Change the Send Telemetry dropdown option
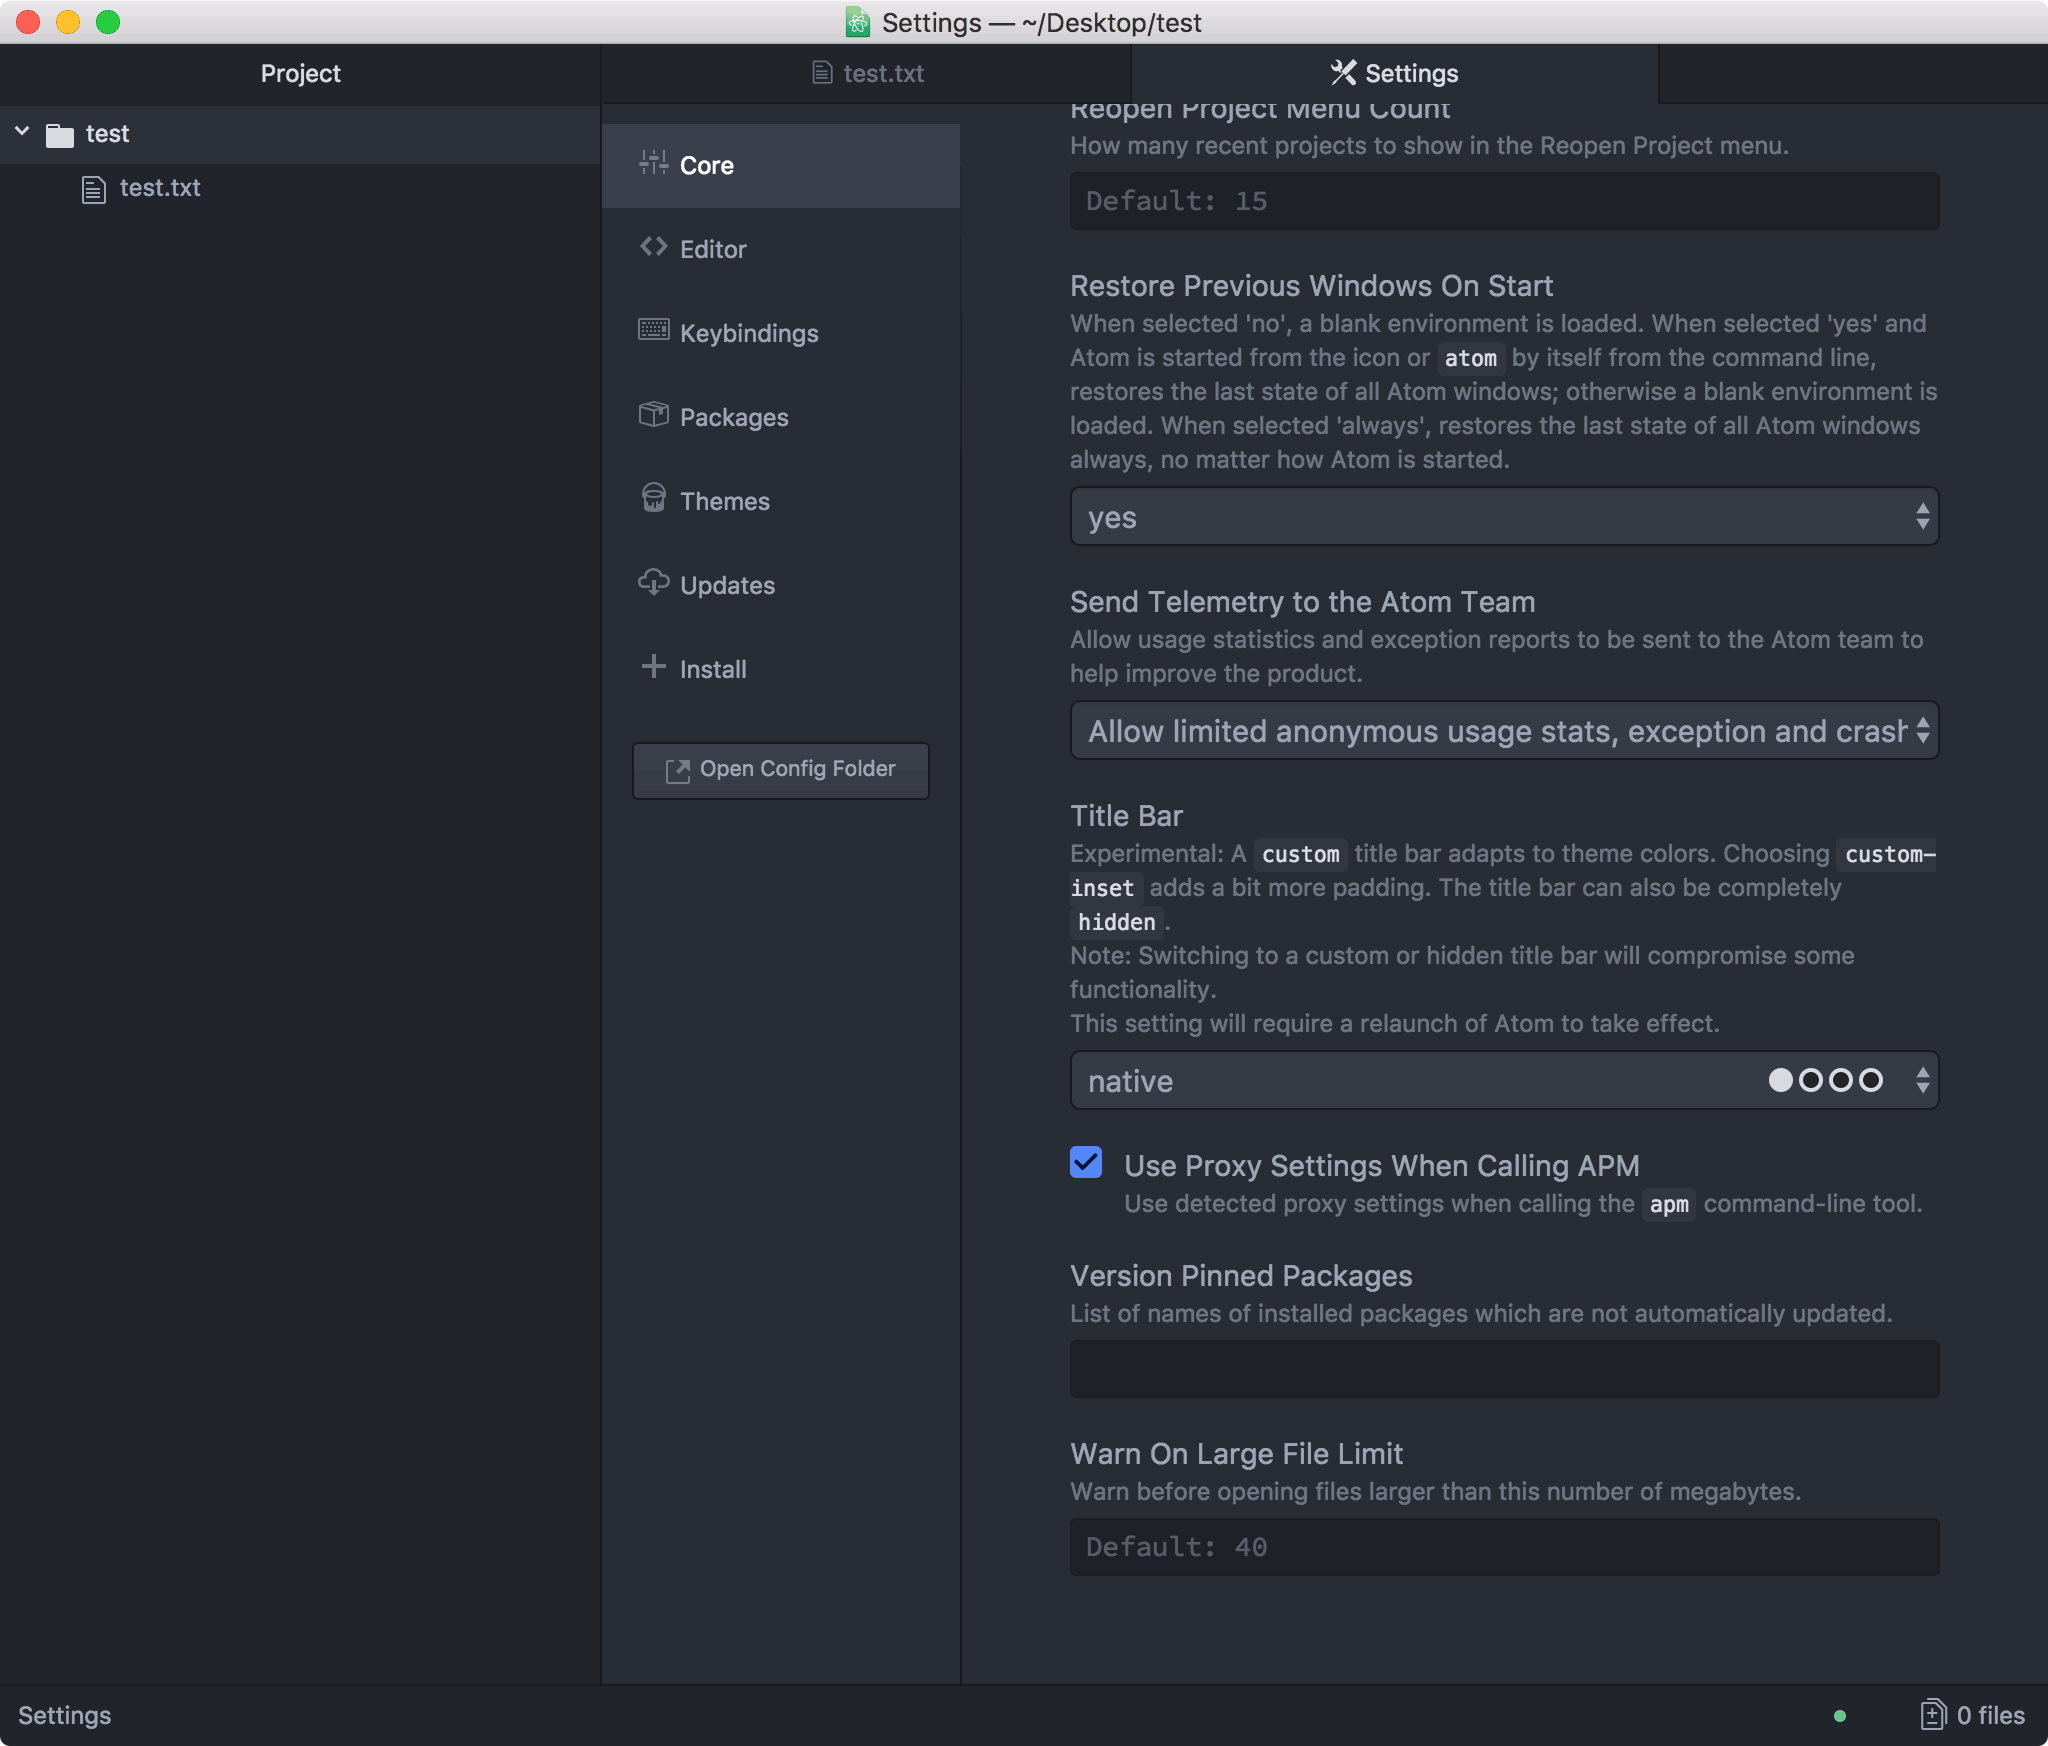 [x=1502, y=731]
